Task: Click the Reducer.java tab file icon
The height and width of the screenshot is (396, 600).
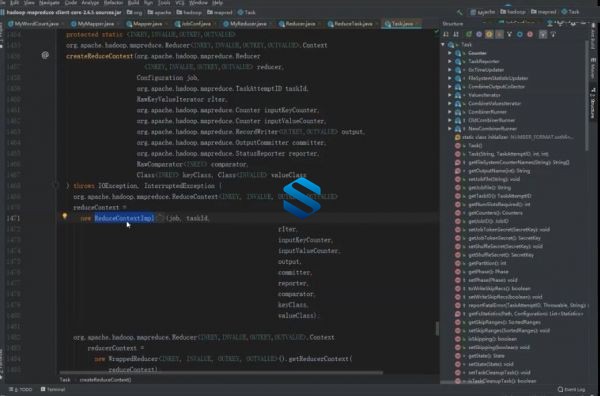Action: click(x=282, y=24)
